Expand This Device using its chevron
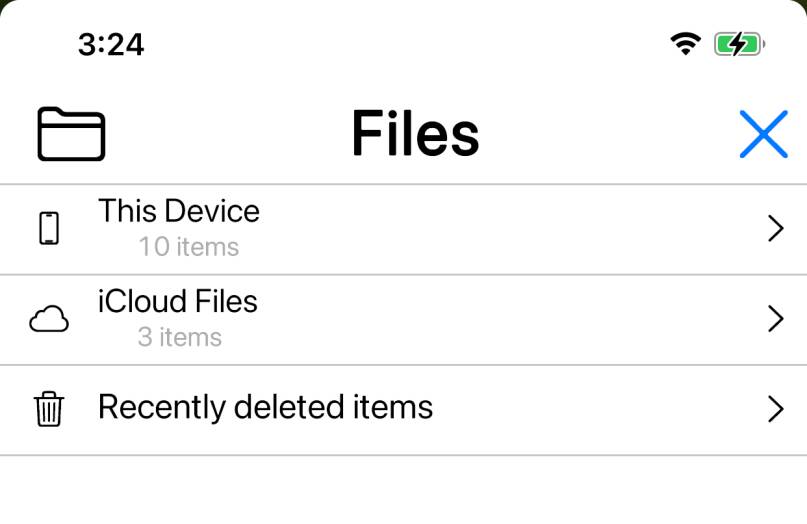807x524 pixels. 775,229
